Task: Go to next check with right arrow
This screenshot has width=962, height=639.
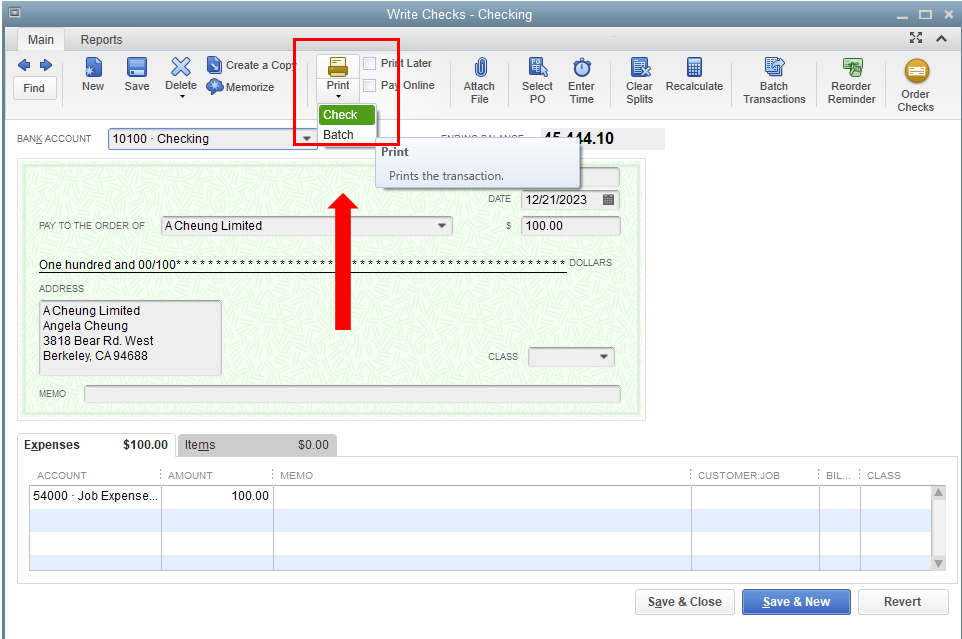Action: tap(46, 65)
